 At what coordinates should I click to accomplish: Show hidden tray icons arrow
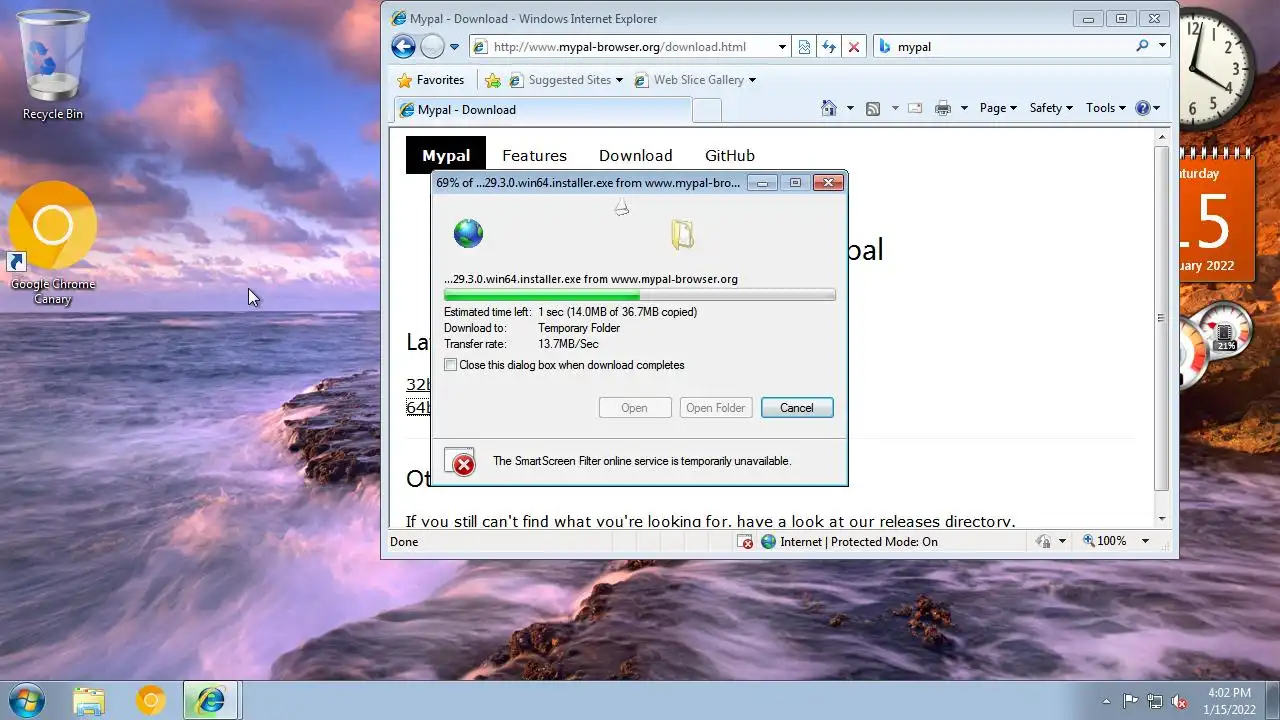click(1106, 701)
